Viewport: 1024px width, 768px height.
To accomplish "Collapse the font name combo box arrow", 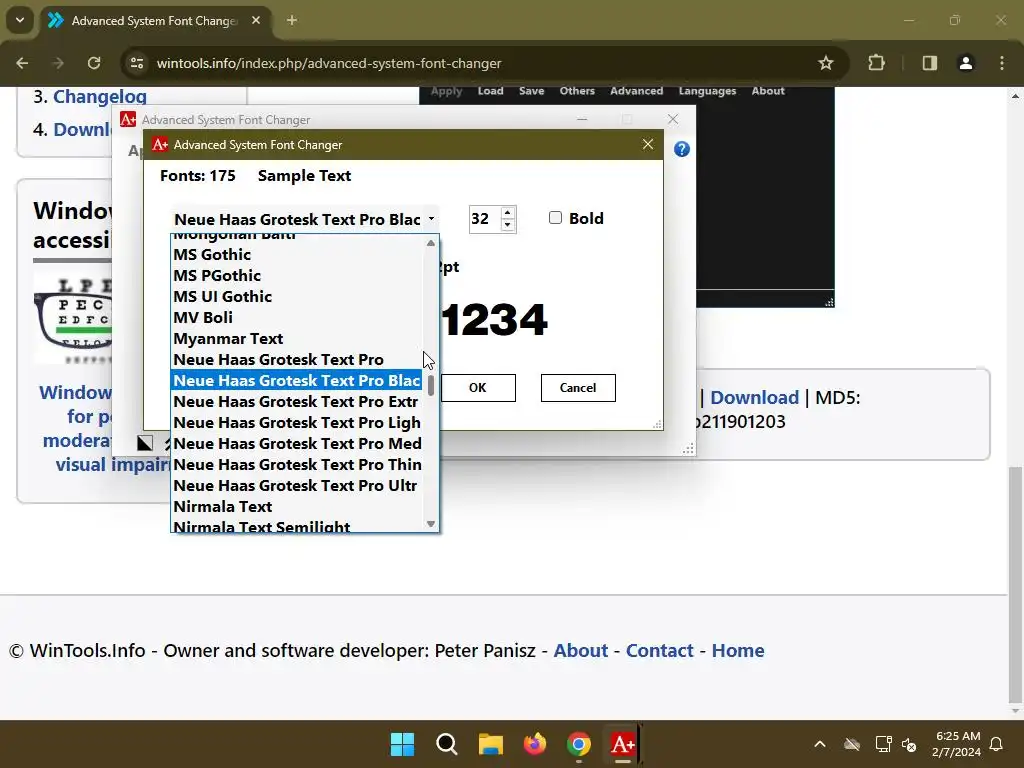I will coord(431,219).
